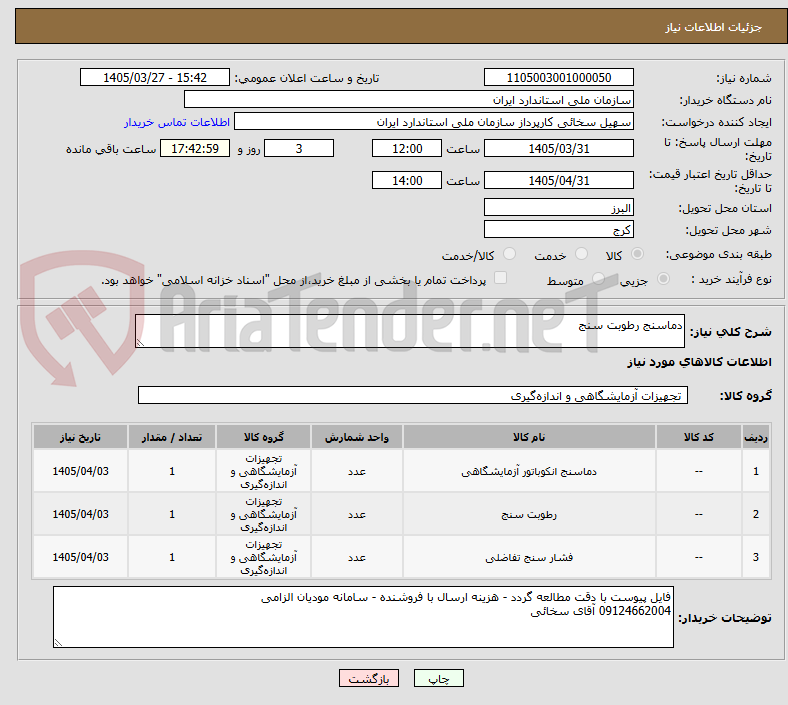Screen dimensions: 788x705
Task: Select the جزیی purchase type radio
Action: pyautogui.click(x=663, y=279)
